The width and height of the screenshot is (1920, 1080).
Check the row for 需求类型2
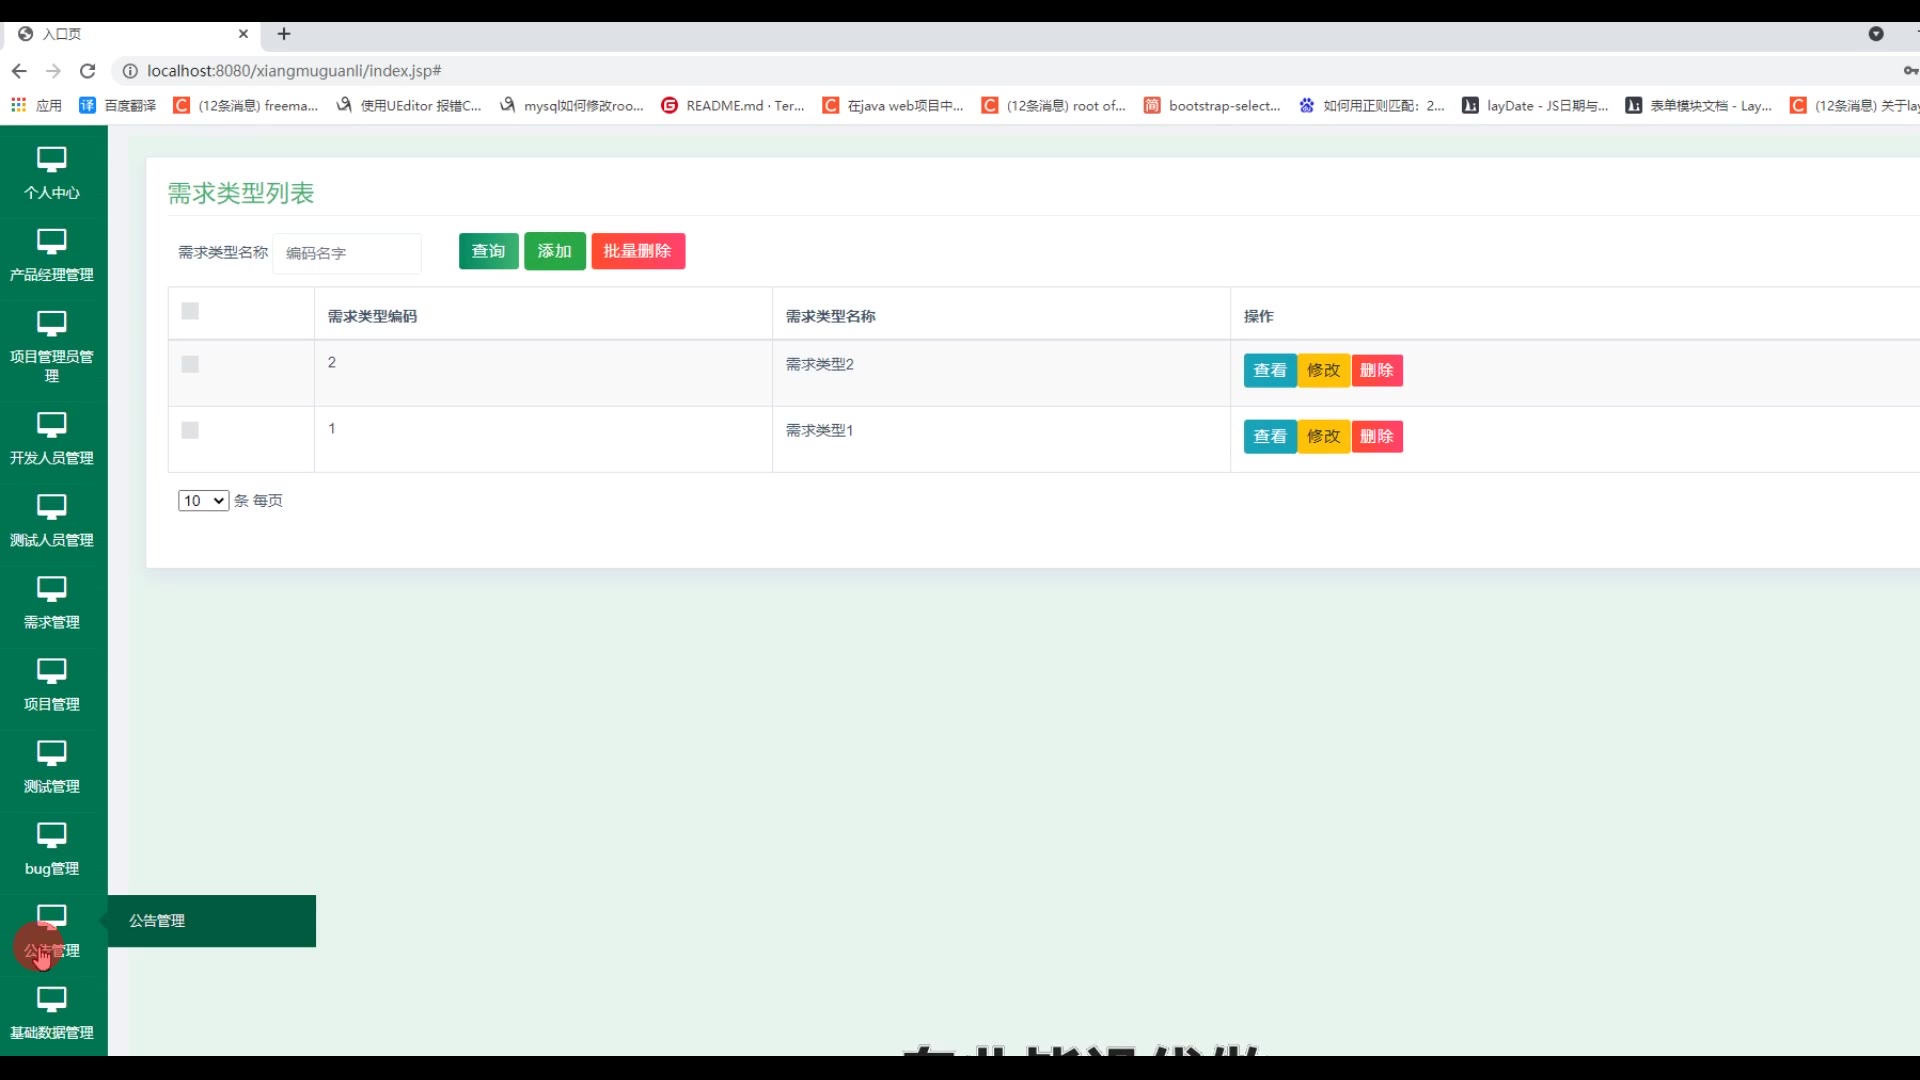pos(190,364)
